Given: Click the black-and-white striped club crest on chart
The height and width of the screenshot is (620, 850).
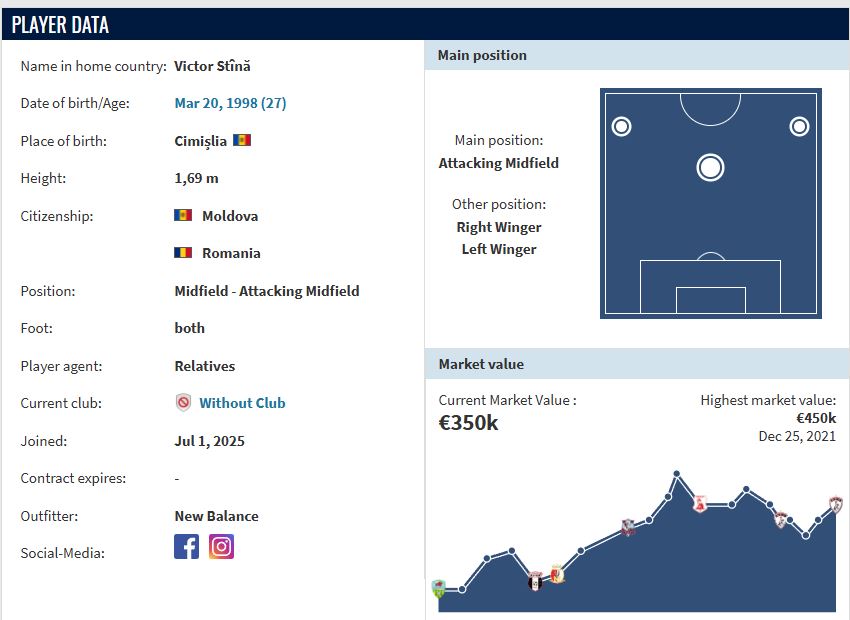Looking at the screenshot, I should click(535, 582).
